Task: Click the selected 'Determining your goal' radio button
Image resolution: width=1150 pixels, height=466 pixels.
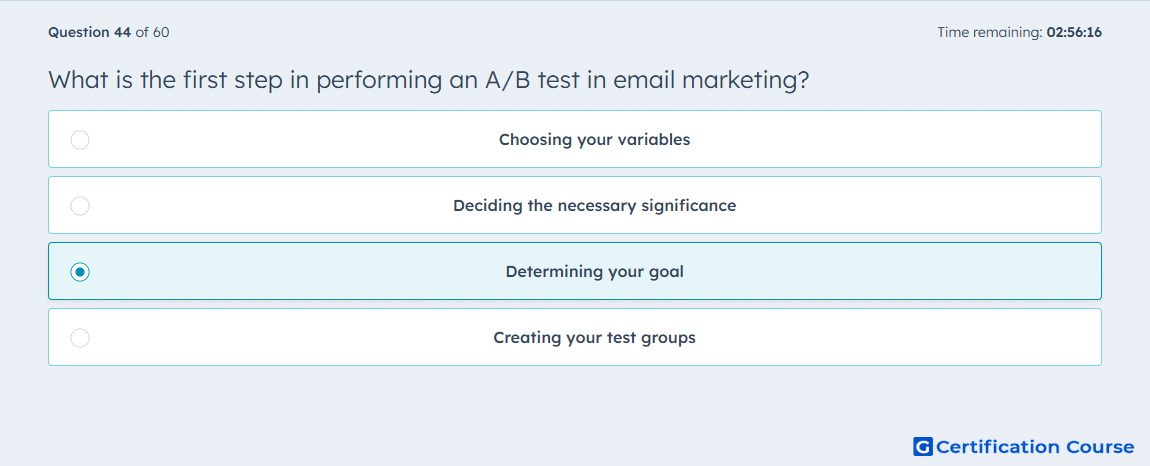Action: coord(80,272)
